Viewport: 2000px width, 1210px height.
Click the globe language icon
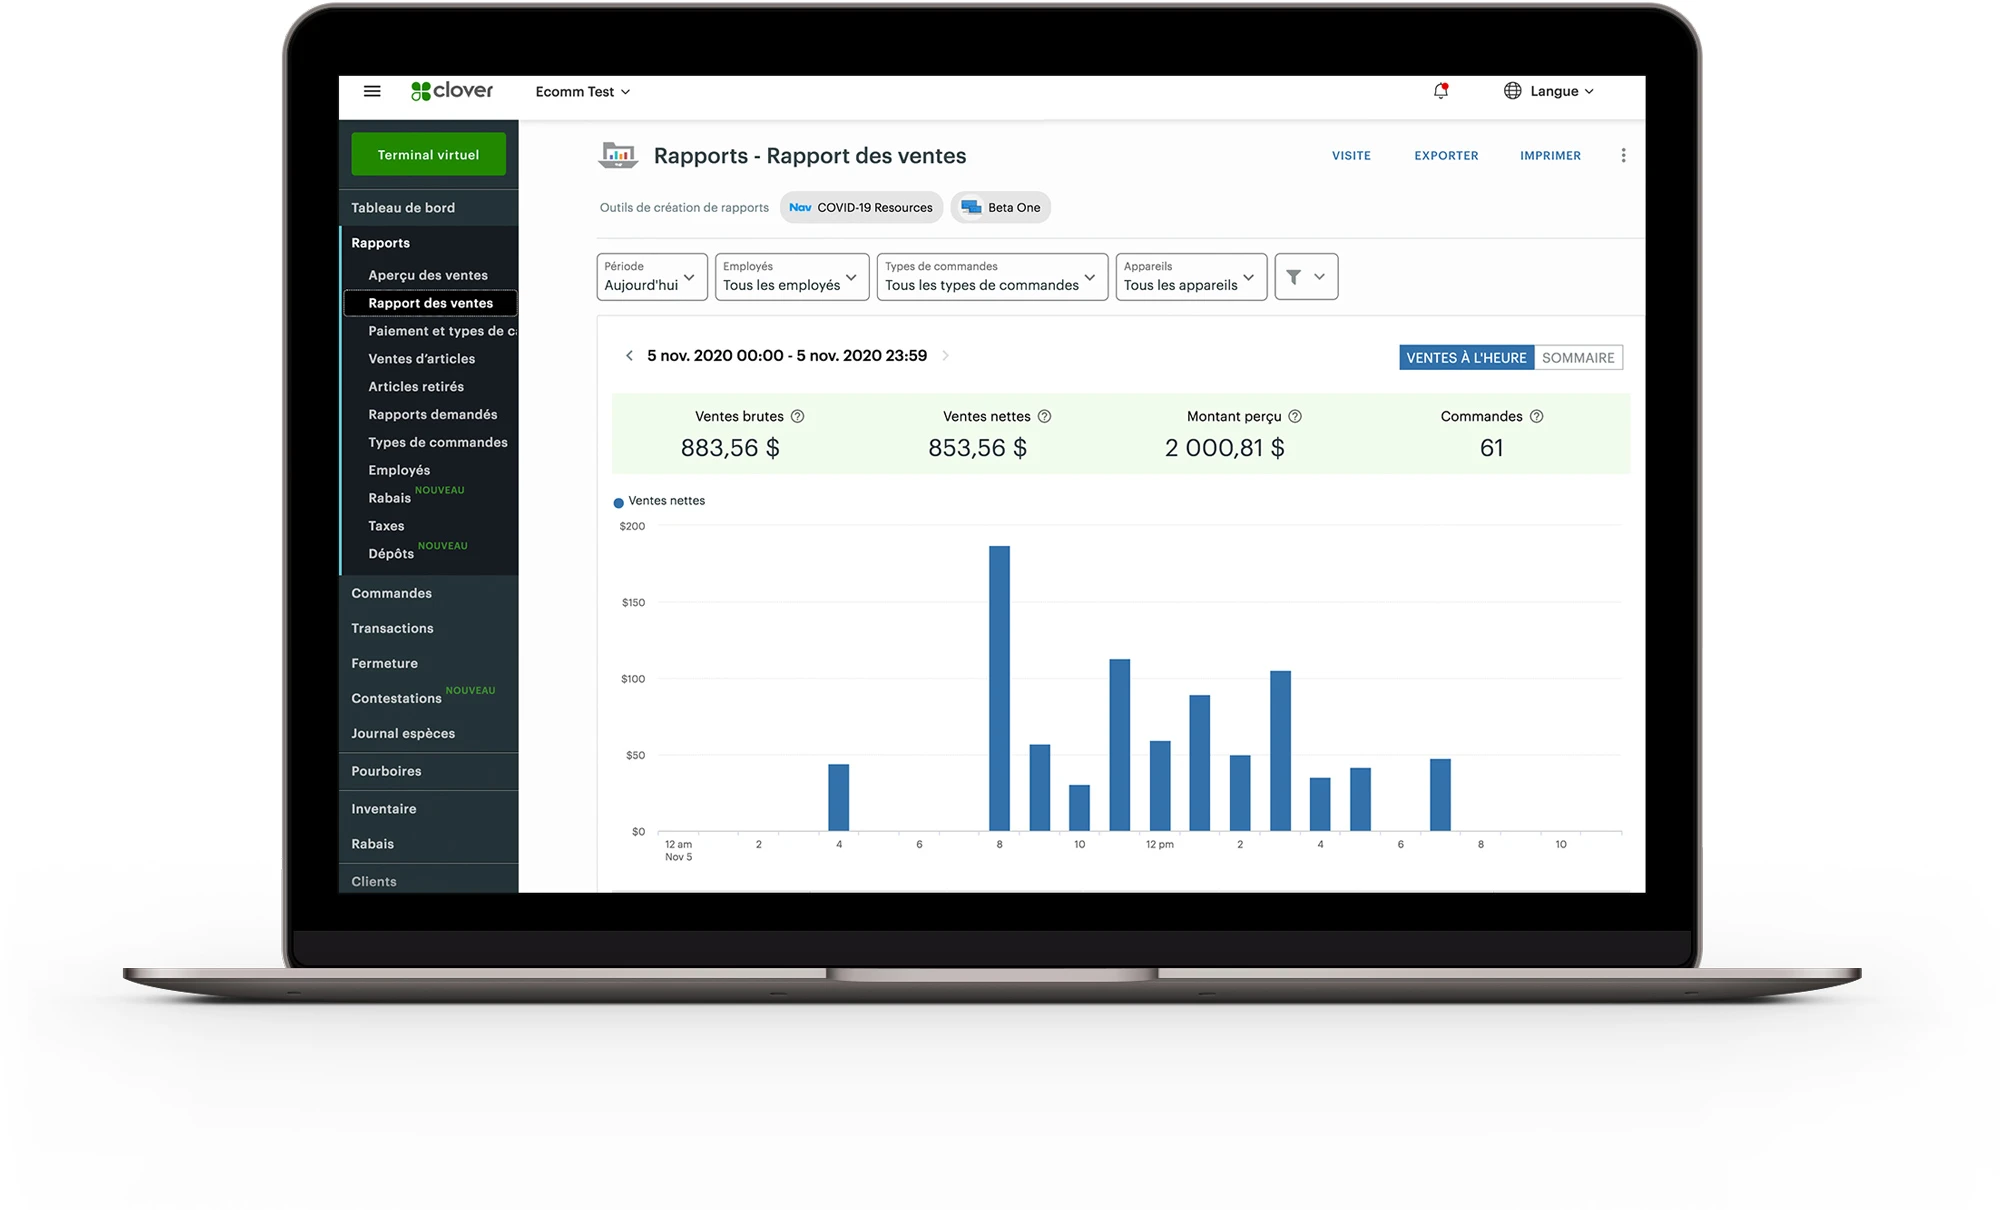point(1512,91)
